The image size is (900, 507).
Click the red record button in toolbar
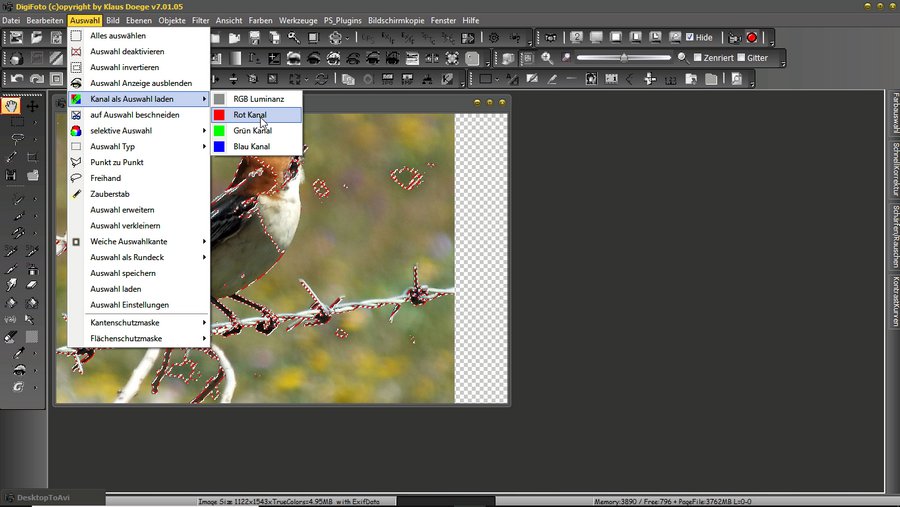(752, 38)
